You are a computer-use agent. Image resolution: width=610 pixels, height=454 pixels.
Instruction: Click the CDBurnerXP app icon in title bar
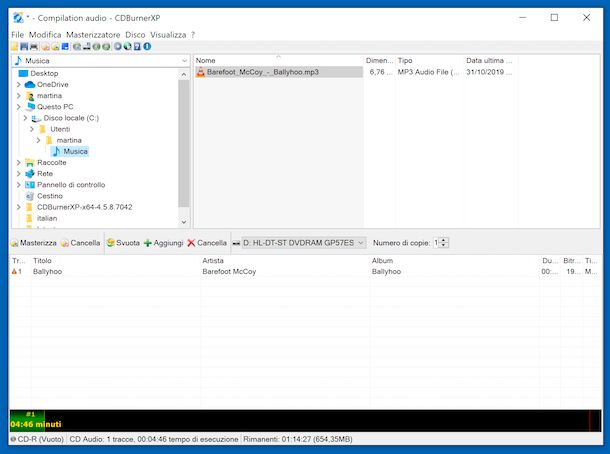pos(18,18)
